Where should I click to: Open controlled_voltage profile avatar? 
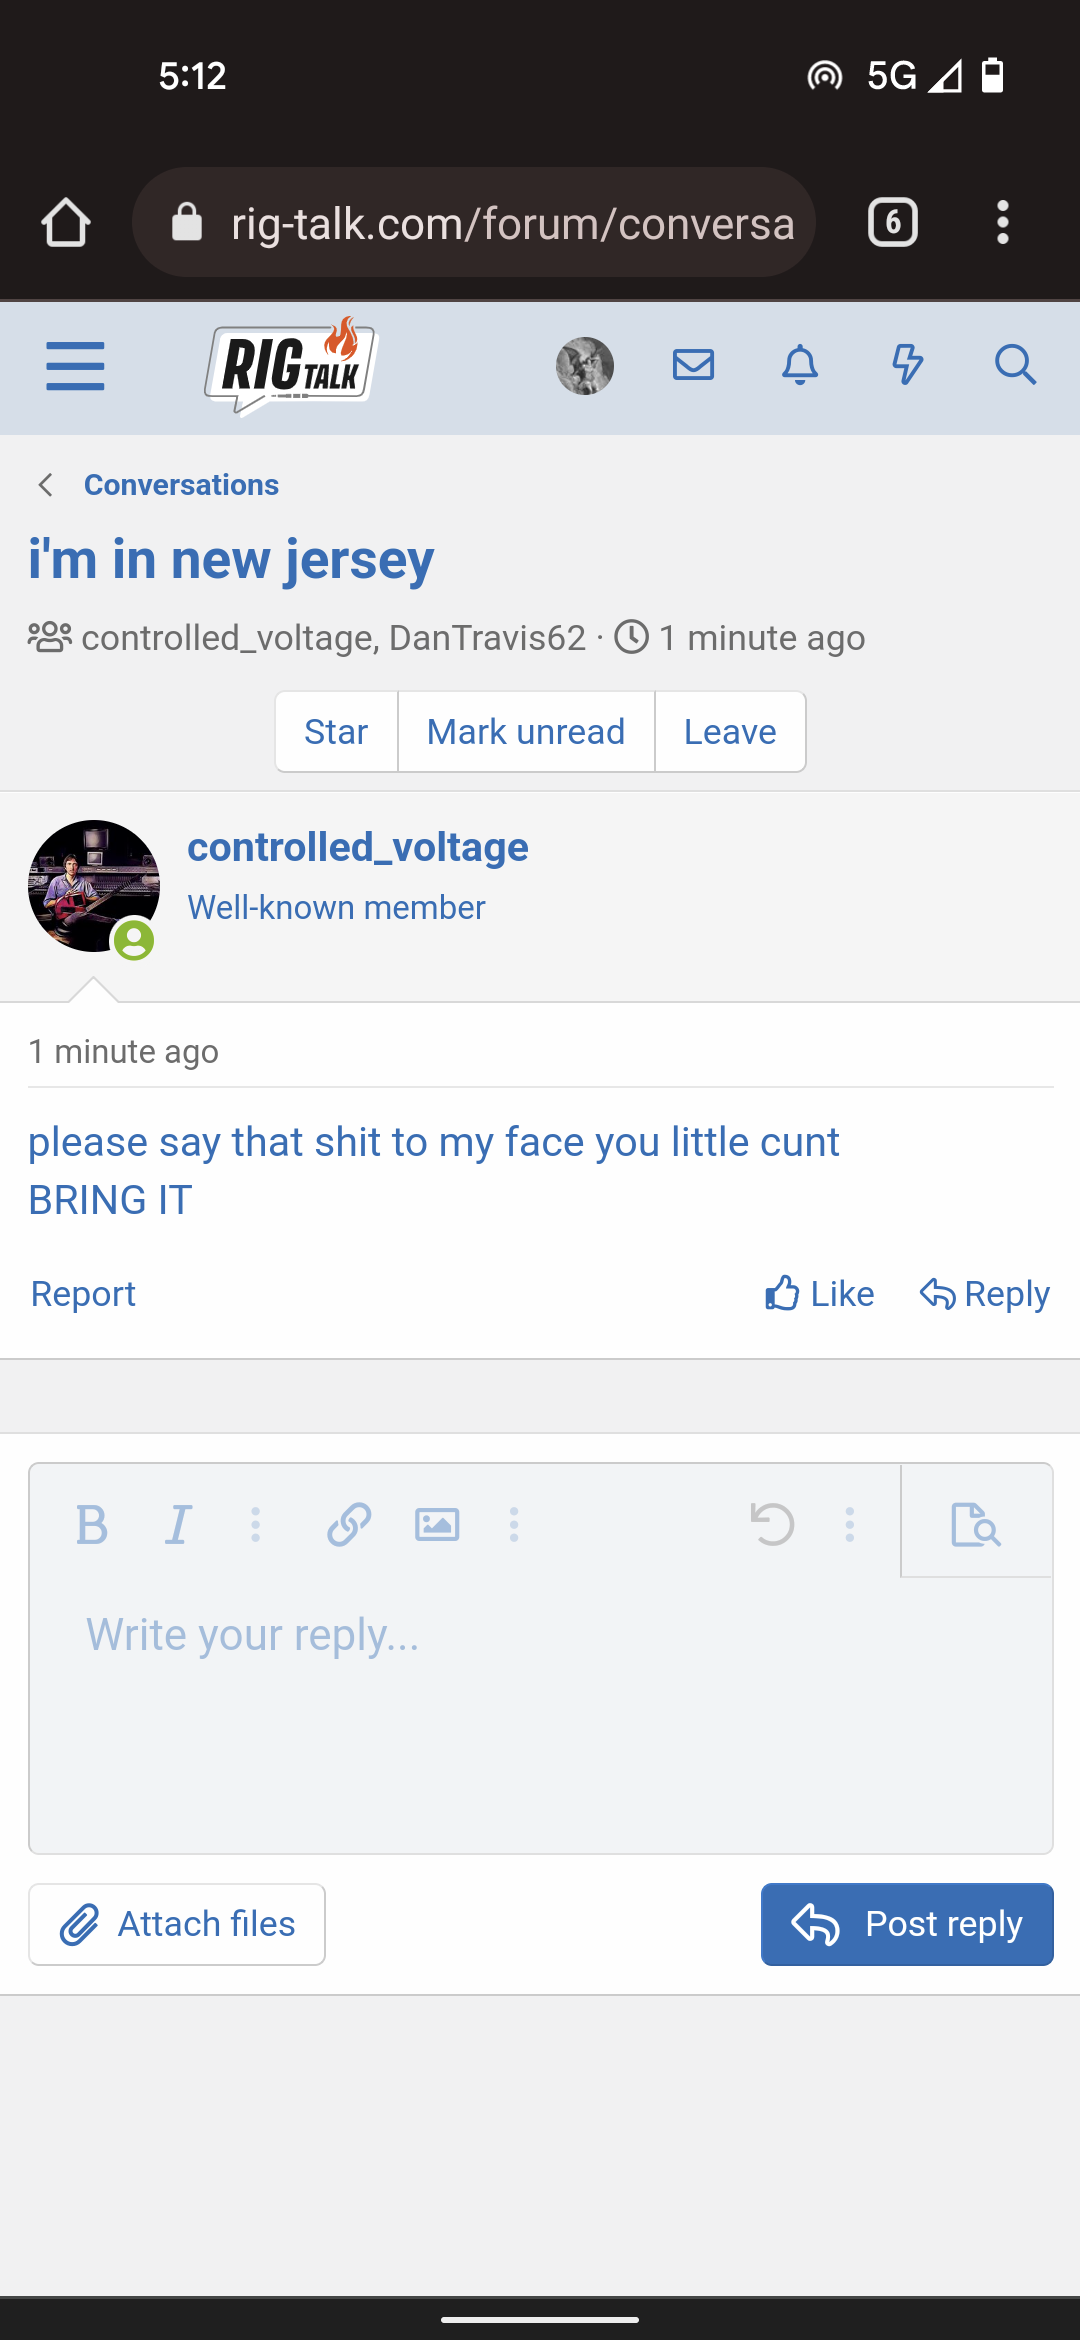tap(93, 886)
